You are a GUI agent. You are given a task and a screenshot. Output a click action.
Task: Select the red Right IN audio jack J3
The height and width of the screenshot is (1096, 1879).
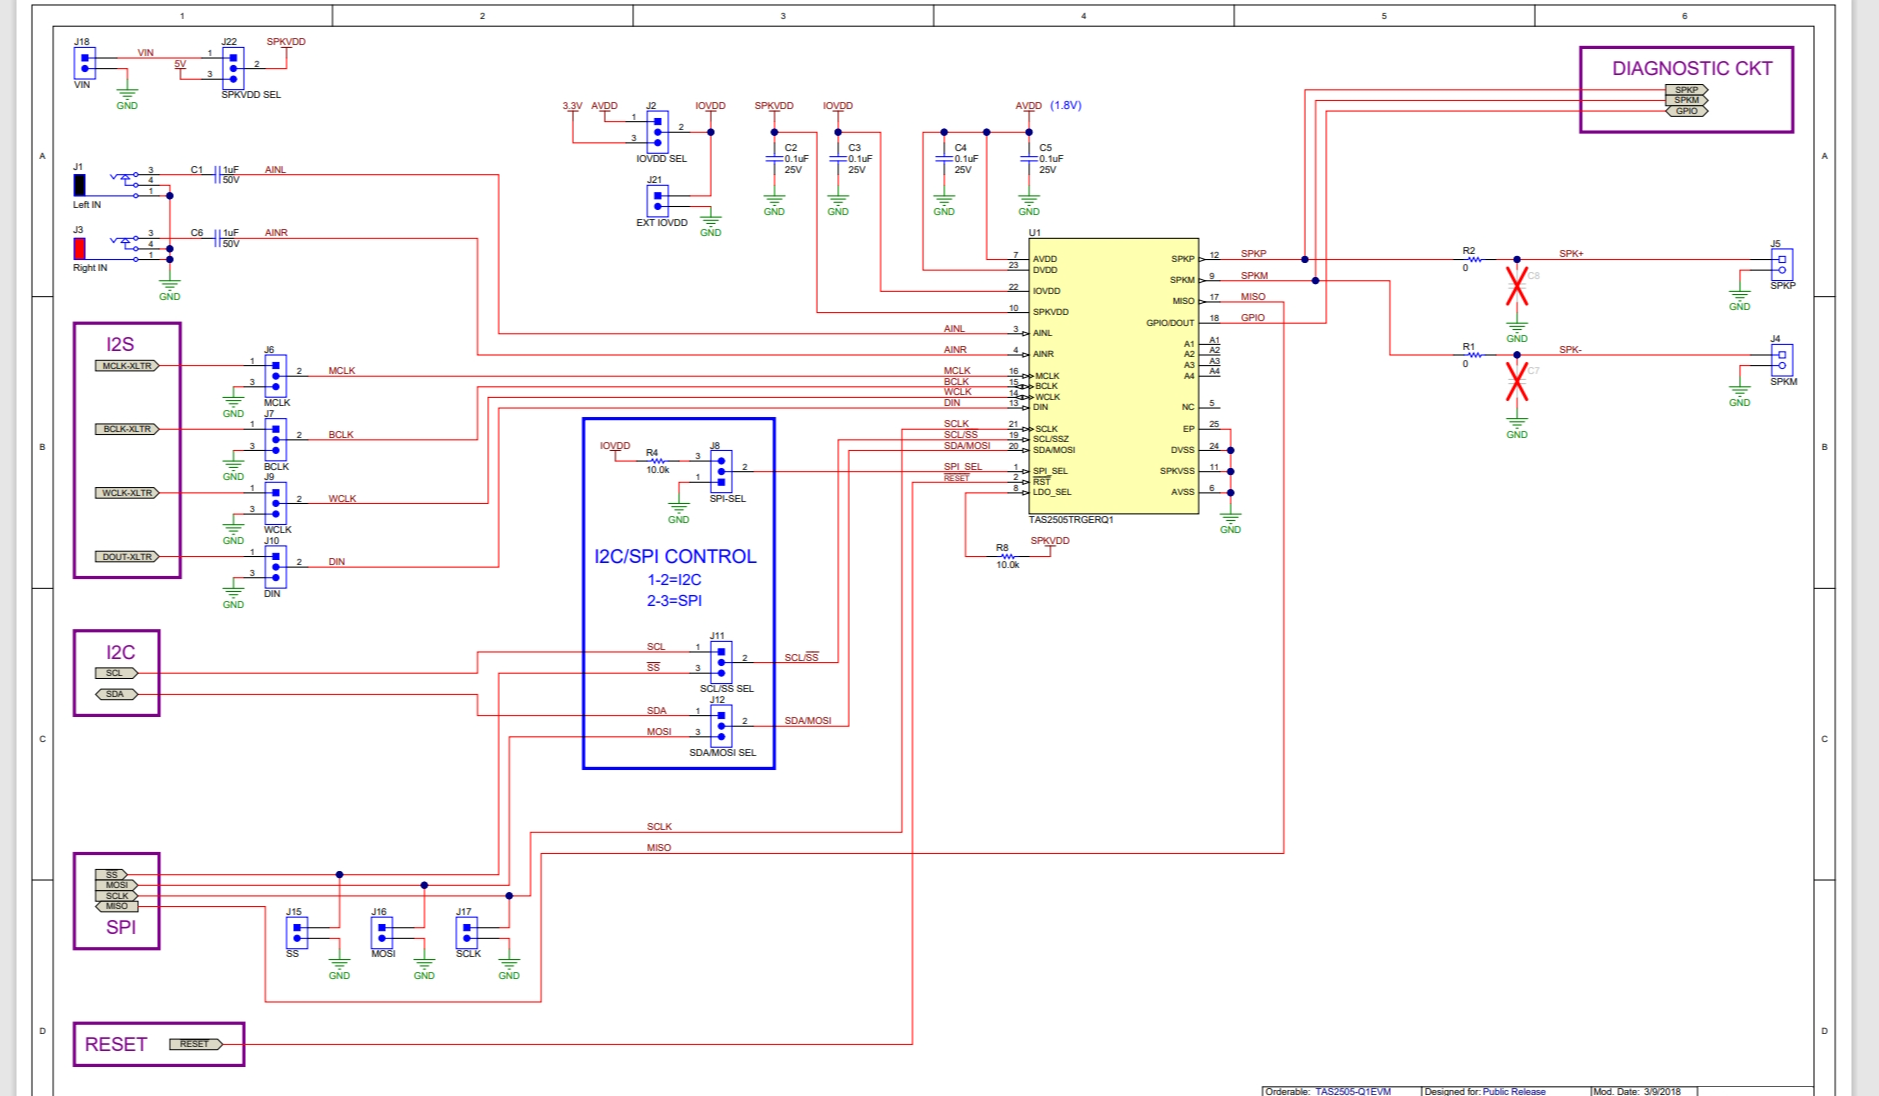[79, 248]
